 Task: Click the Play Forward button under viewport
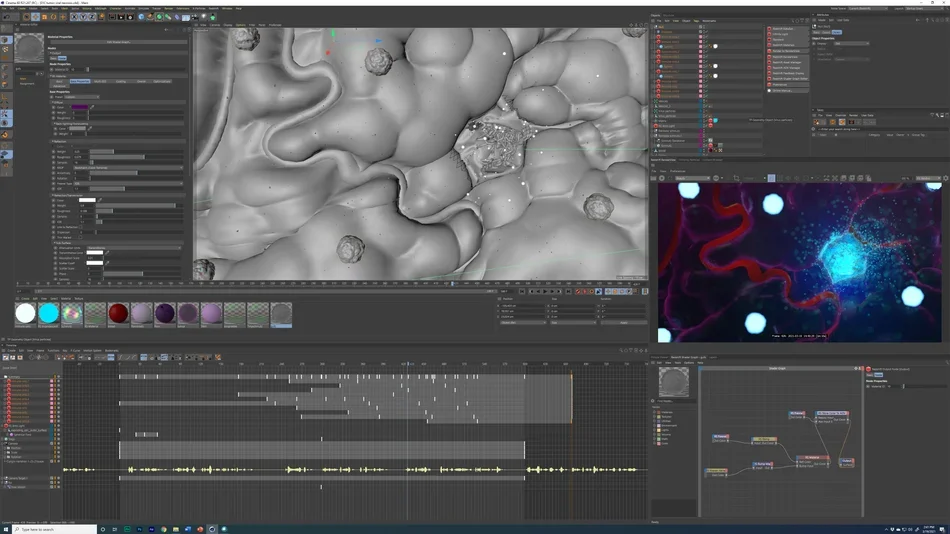coord(545,292)
